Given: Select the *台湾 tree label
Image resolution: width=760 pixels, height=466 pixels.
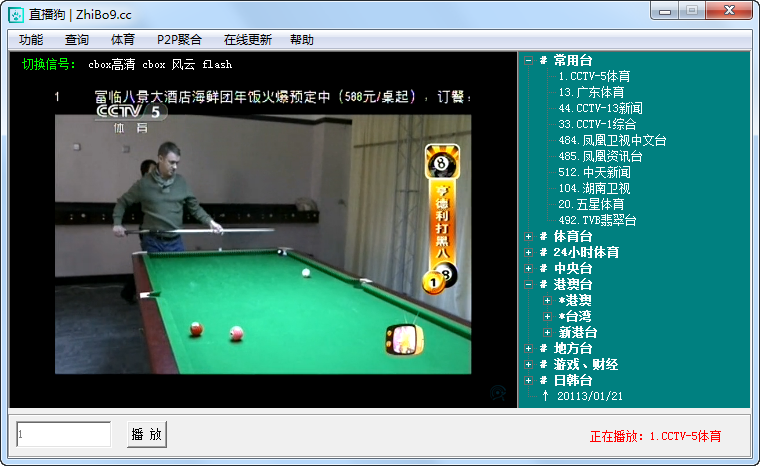Looking at the screenshot, I should (575, 317).
